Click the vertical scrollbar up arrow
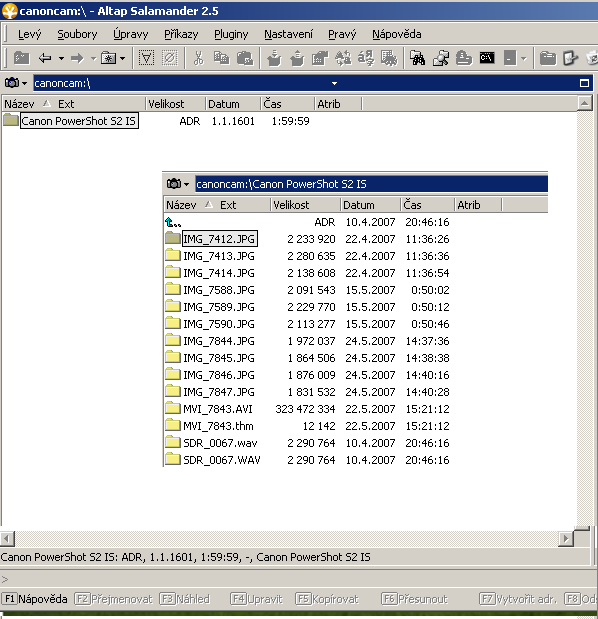Viewport: 598px width, 619px height. (584, 104)
